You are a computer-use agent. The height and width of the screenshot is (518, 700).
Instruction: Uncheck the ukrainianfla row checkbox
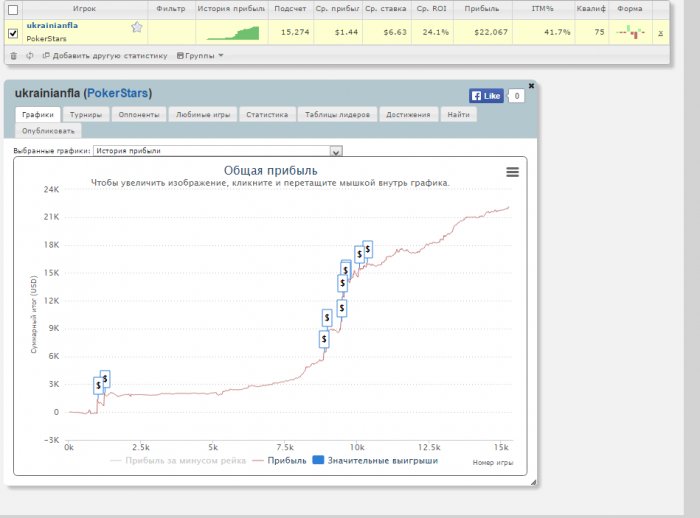click(x=13, y=33)
